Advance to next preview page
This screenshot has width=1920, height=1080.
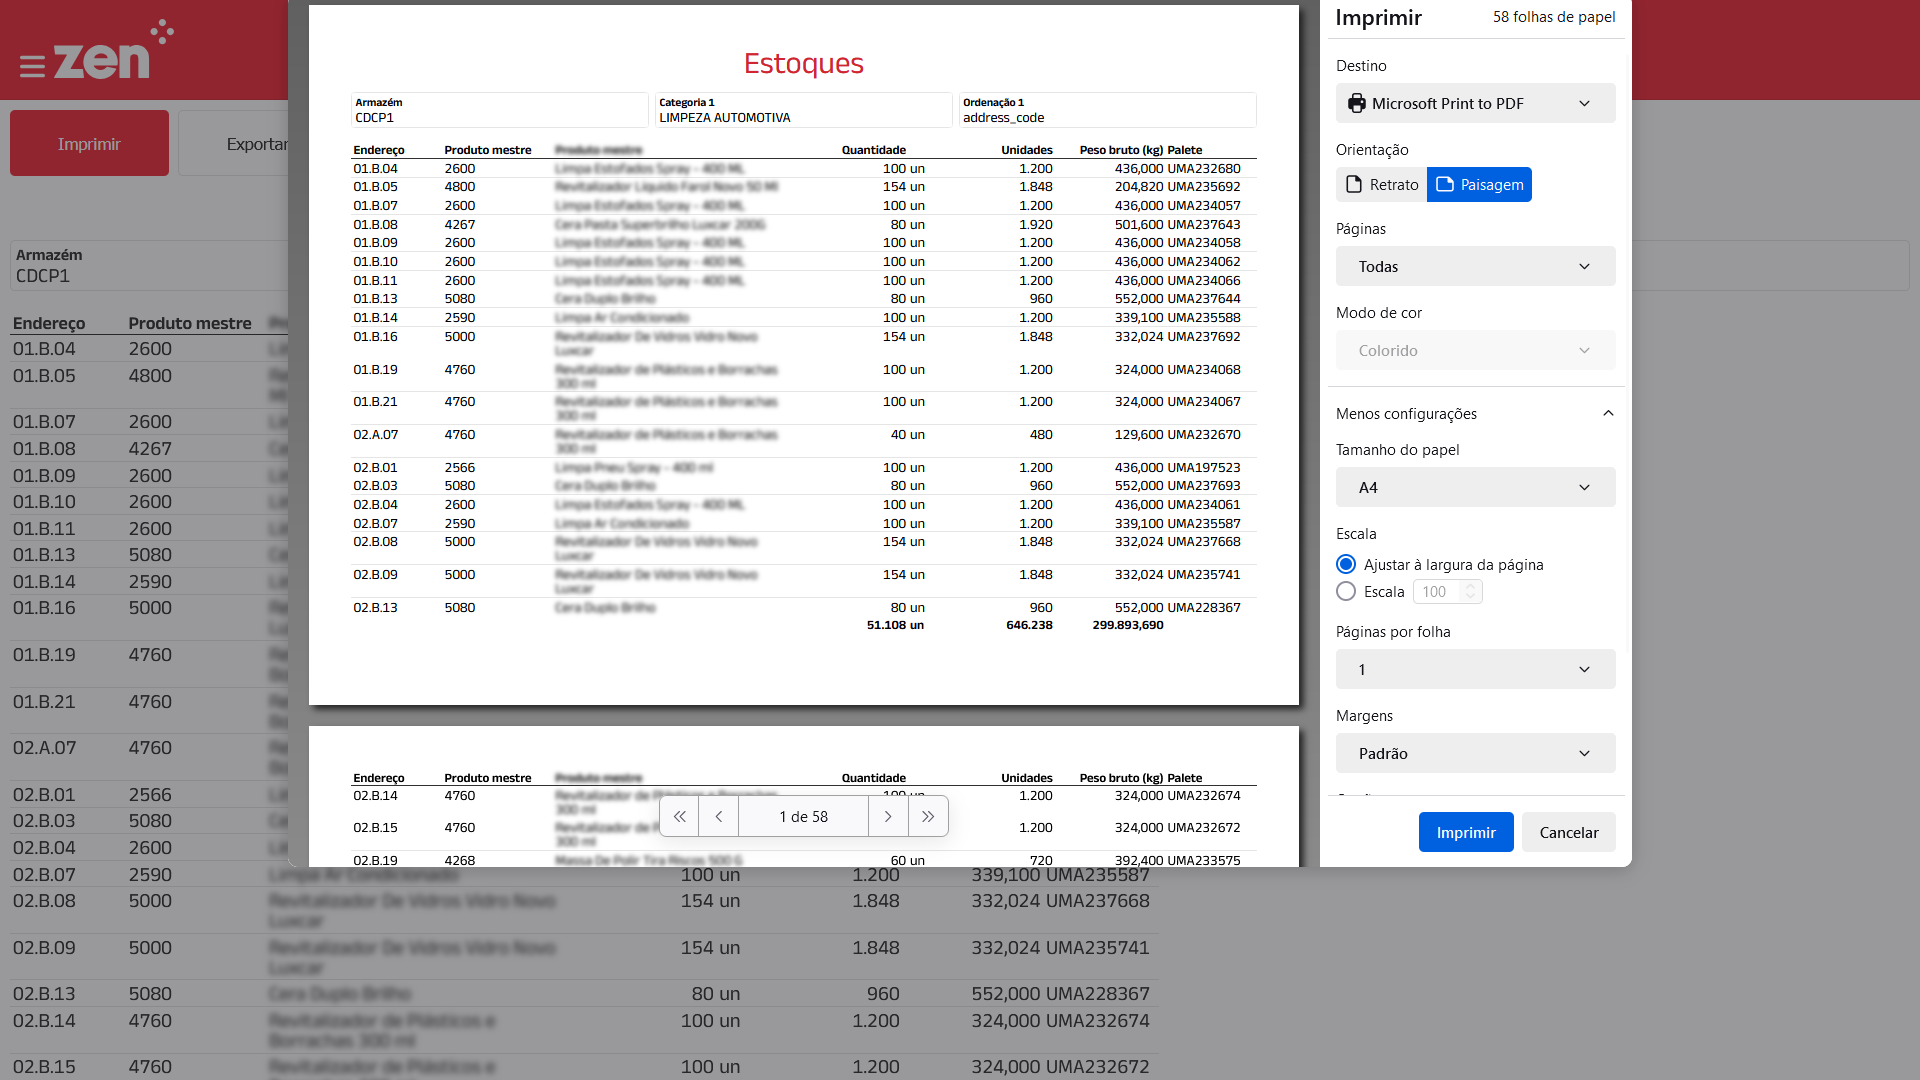[888, 817]
